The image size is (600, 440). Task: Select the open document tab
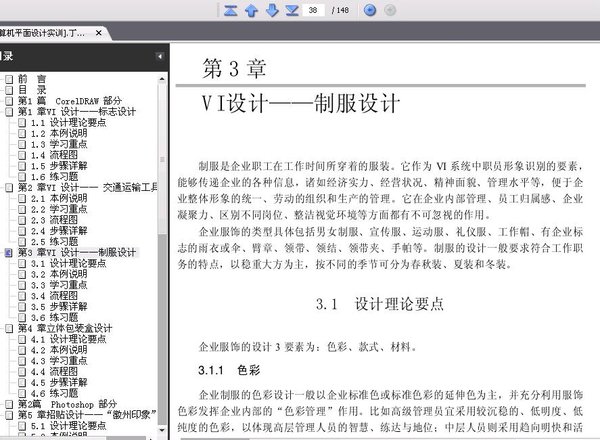pos(52,33)
